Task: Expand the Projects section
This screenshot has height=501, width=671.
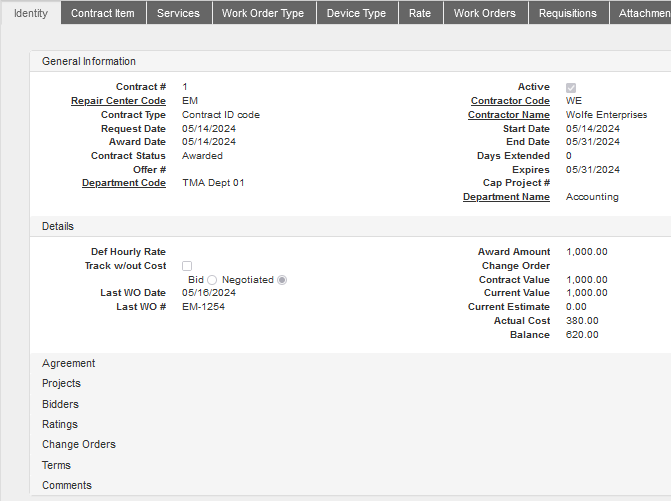Action: pos(61,383)
